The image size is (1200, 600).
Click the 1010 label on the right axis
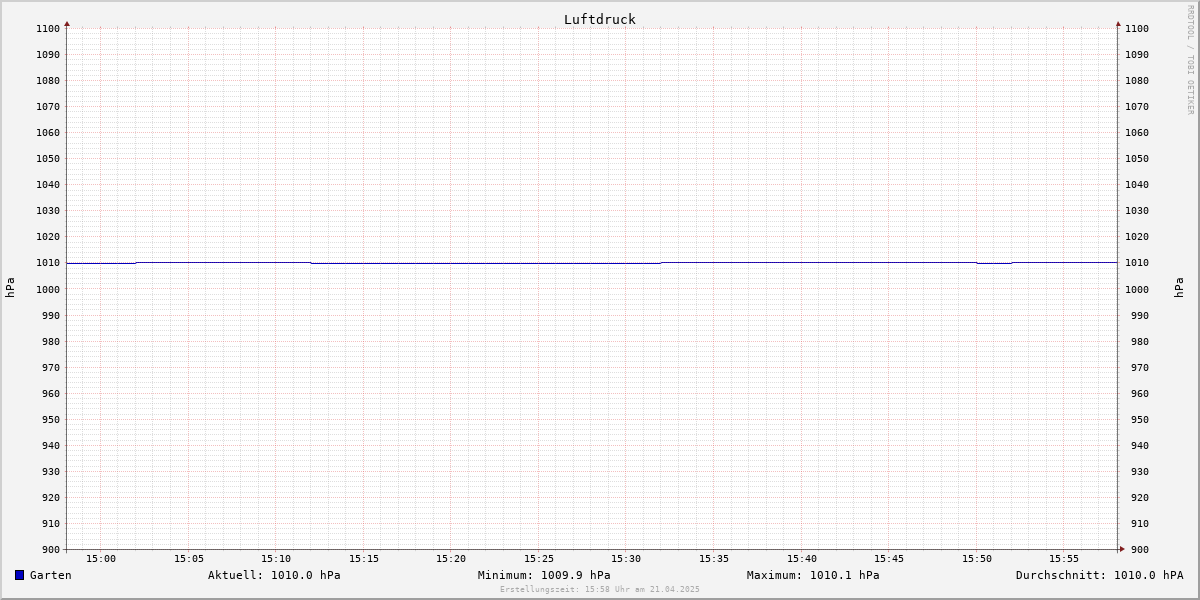coord(1137,263)
